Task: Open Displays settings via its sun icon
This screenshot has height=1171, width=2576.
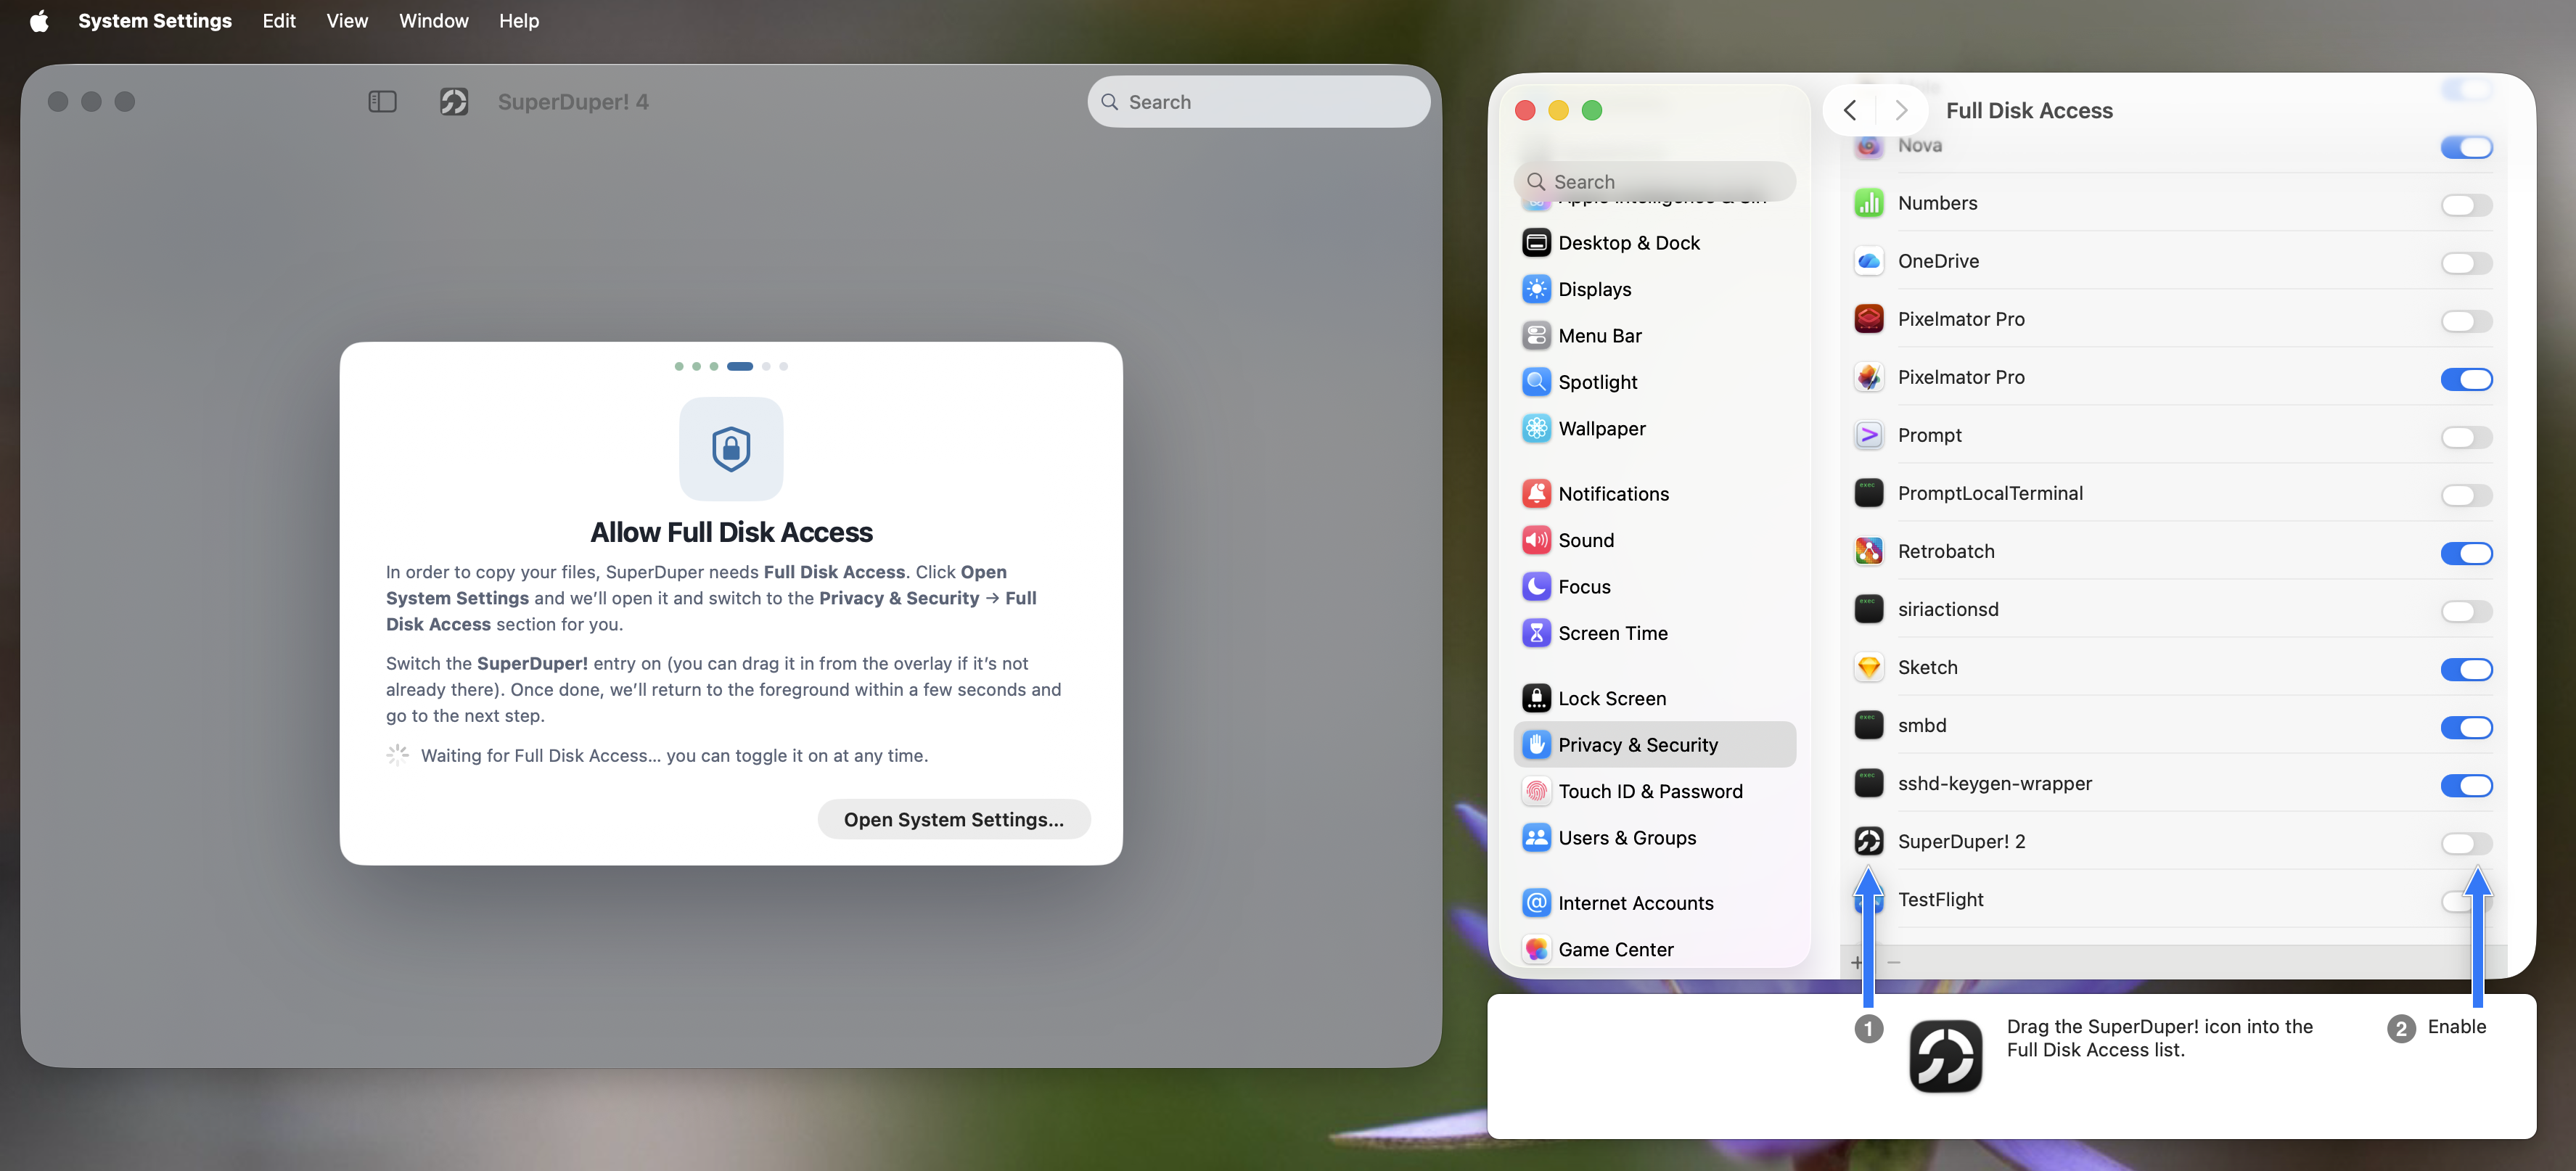Action: pyautogui.click(x=1536, y=289)
